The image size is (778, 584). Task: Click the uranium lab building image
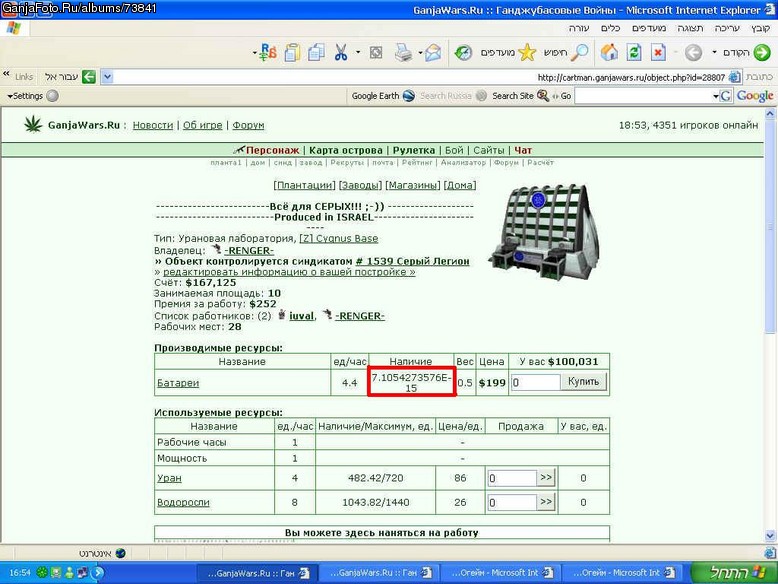point(544,231)
